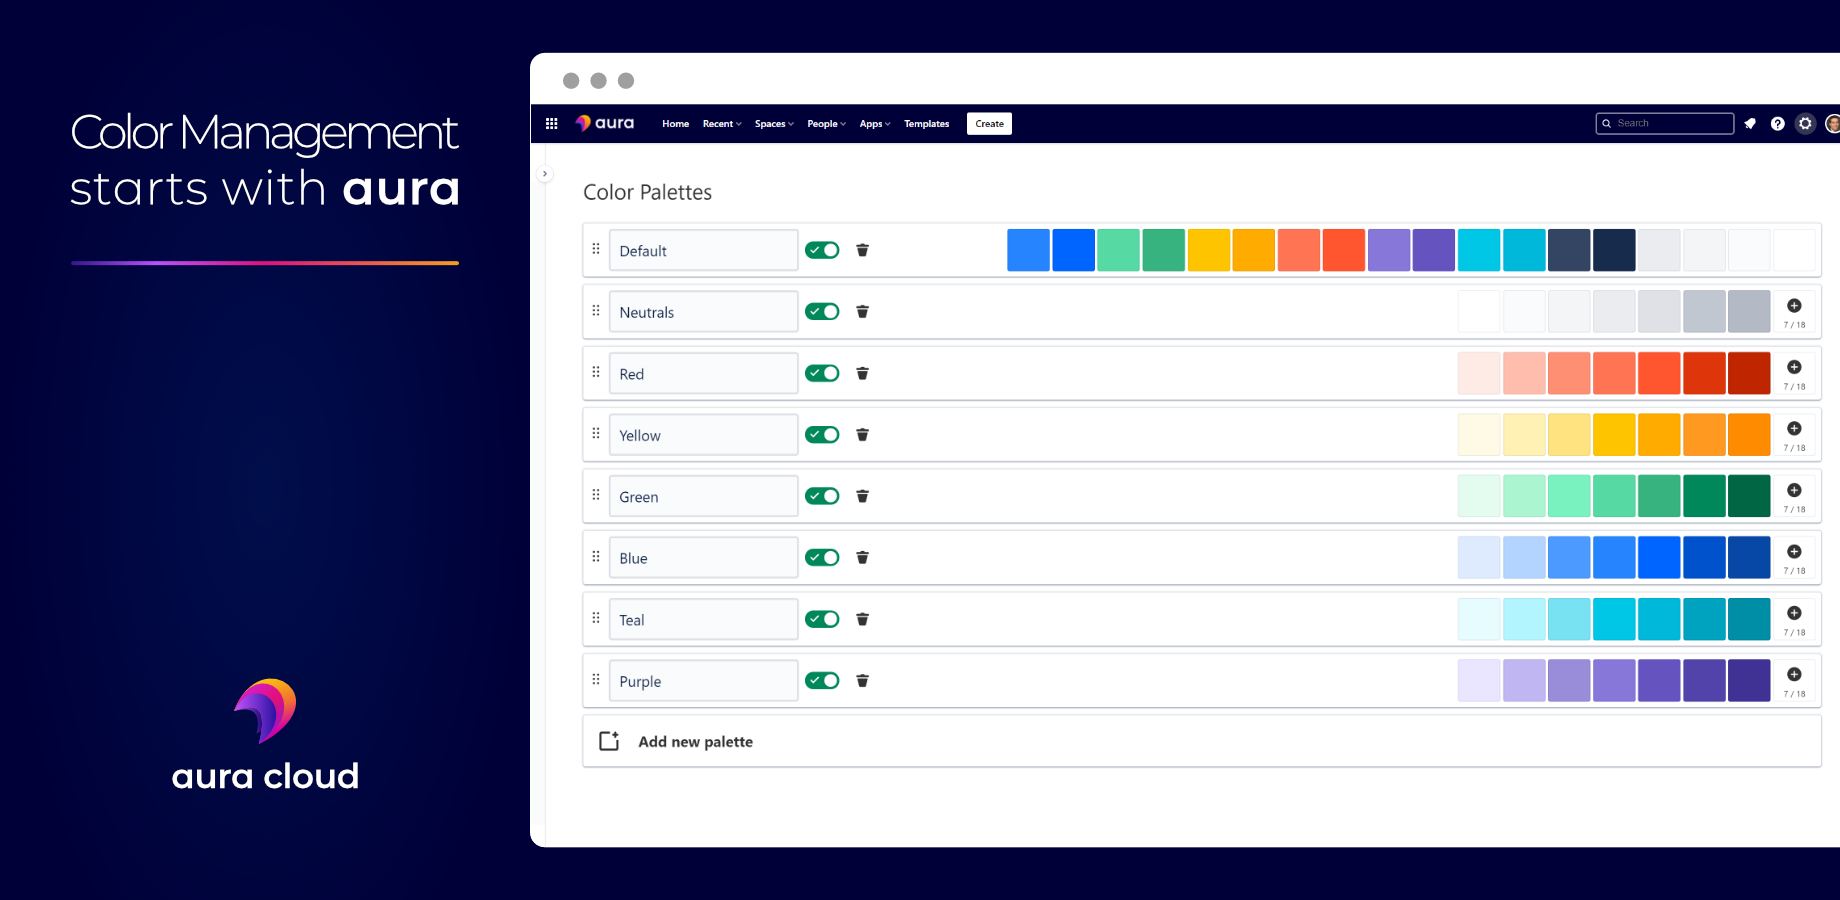Edit the Green palette name field
Viewport: 1840px width, 900px height.
pos(703,496)
